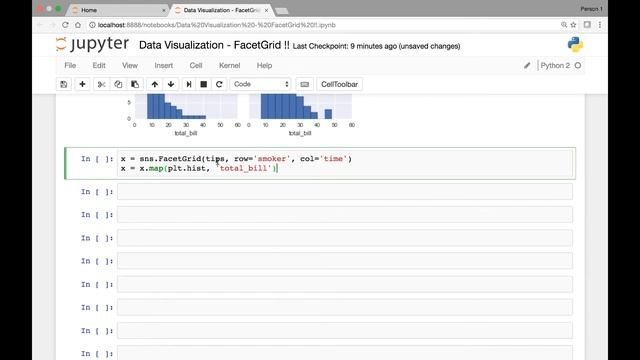Click the Python logo
Viewport: 640px width, 360px height.
pos(575,44)
